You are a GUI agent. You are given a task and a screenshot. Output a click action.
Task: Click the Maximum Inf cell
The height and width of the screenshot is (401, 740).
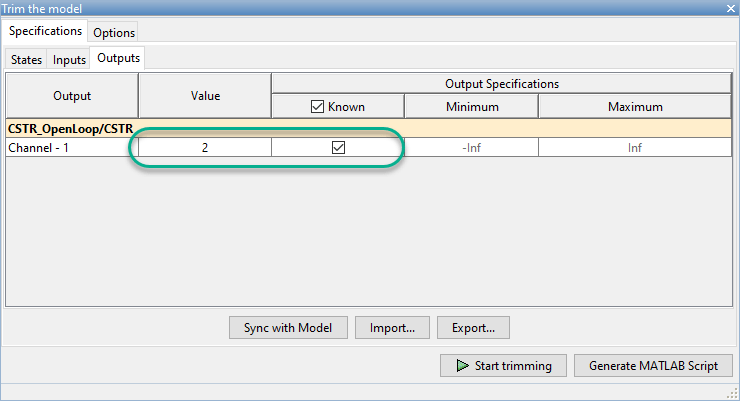pos(635,147)
